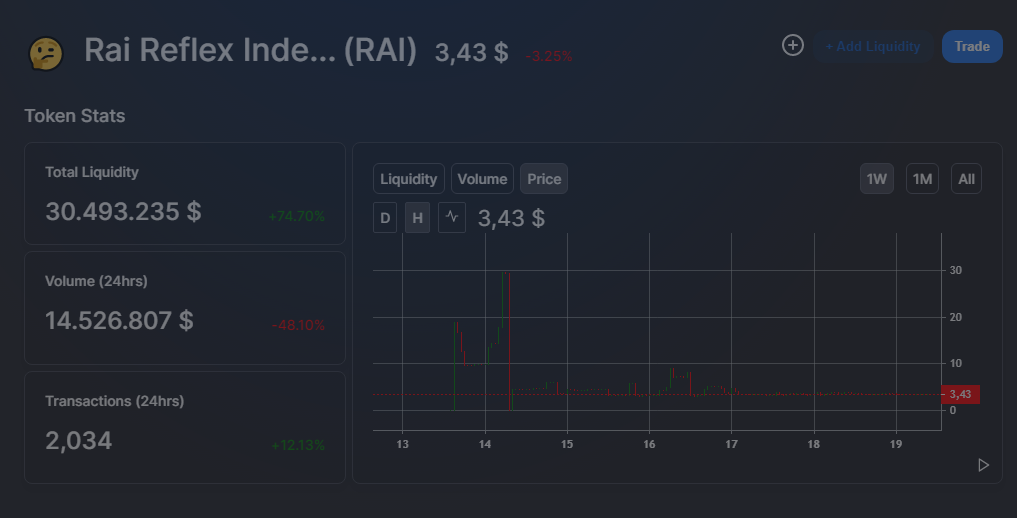Set chart range to 1W

point(876,179)
